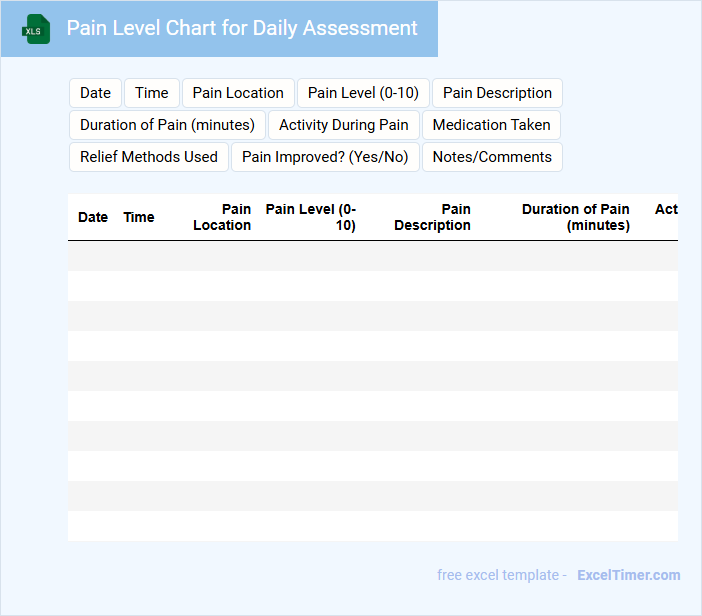Choose the Pain Description tag
This screenshot has width=702, height=616.
[497, 93]
